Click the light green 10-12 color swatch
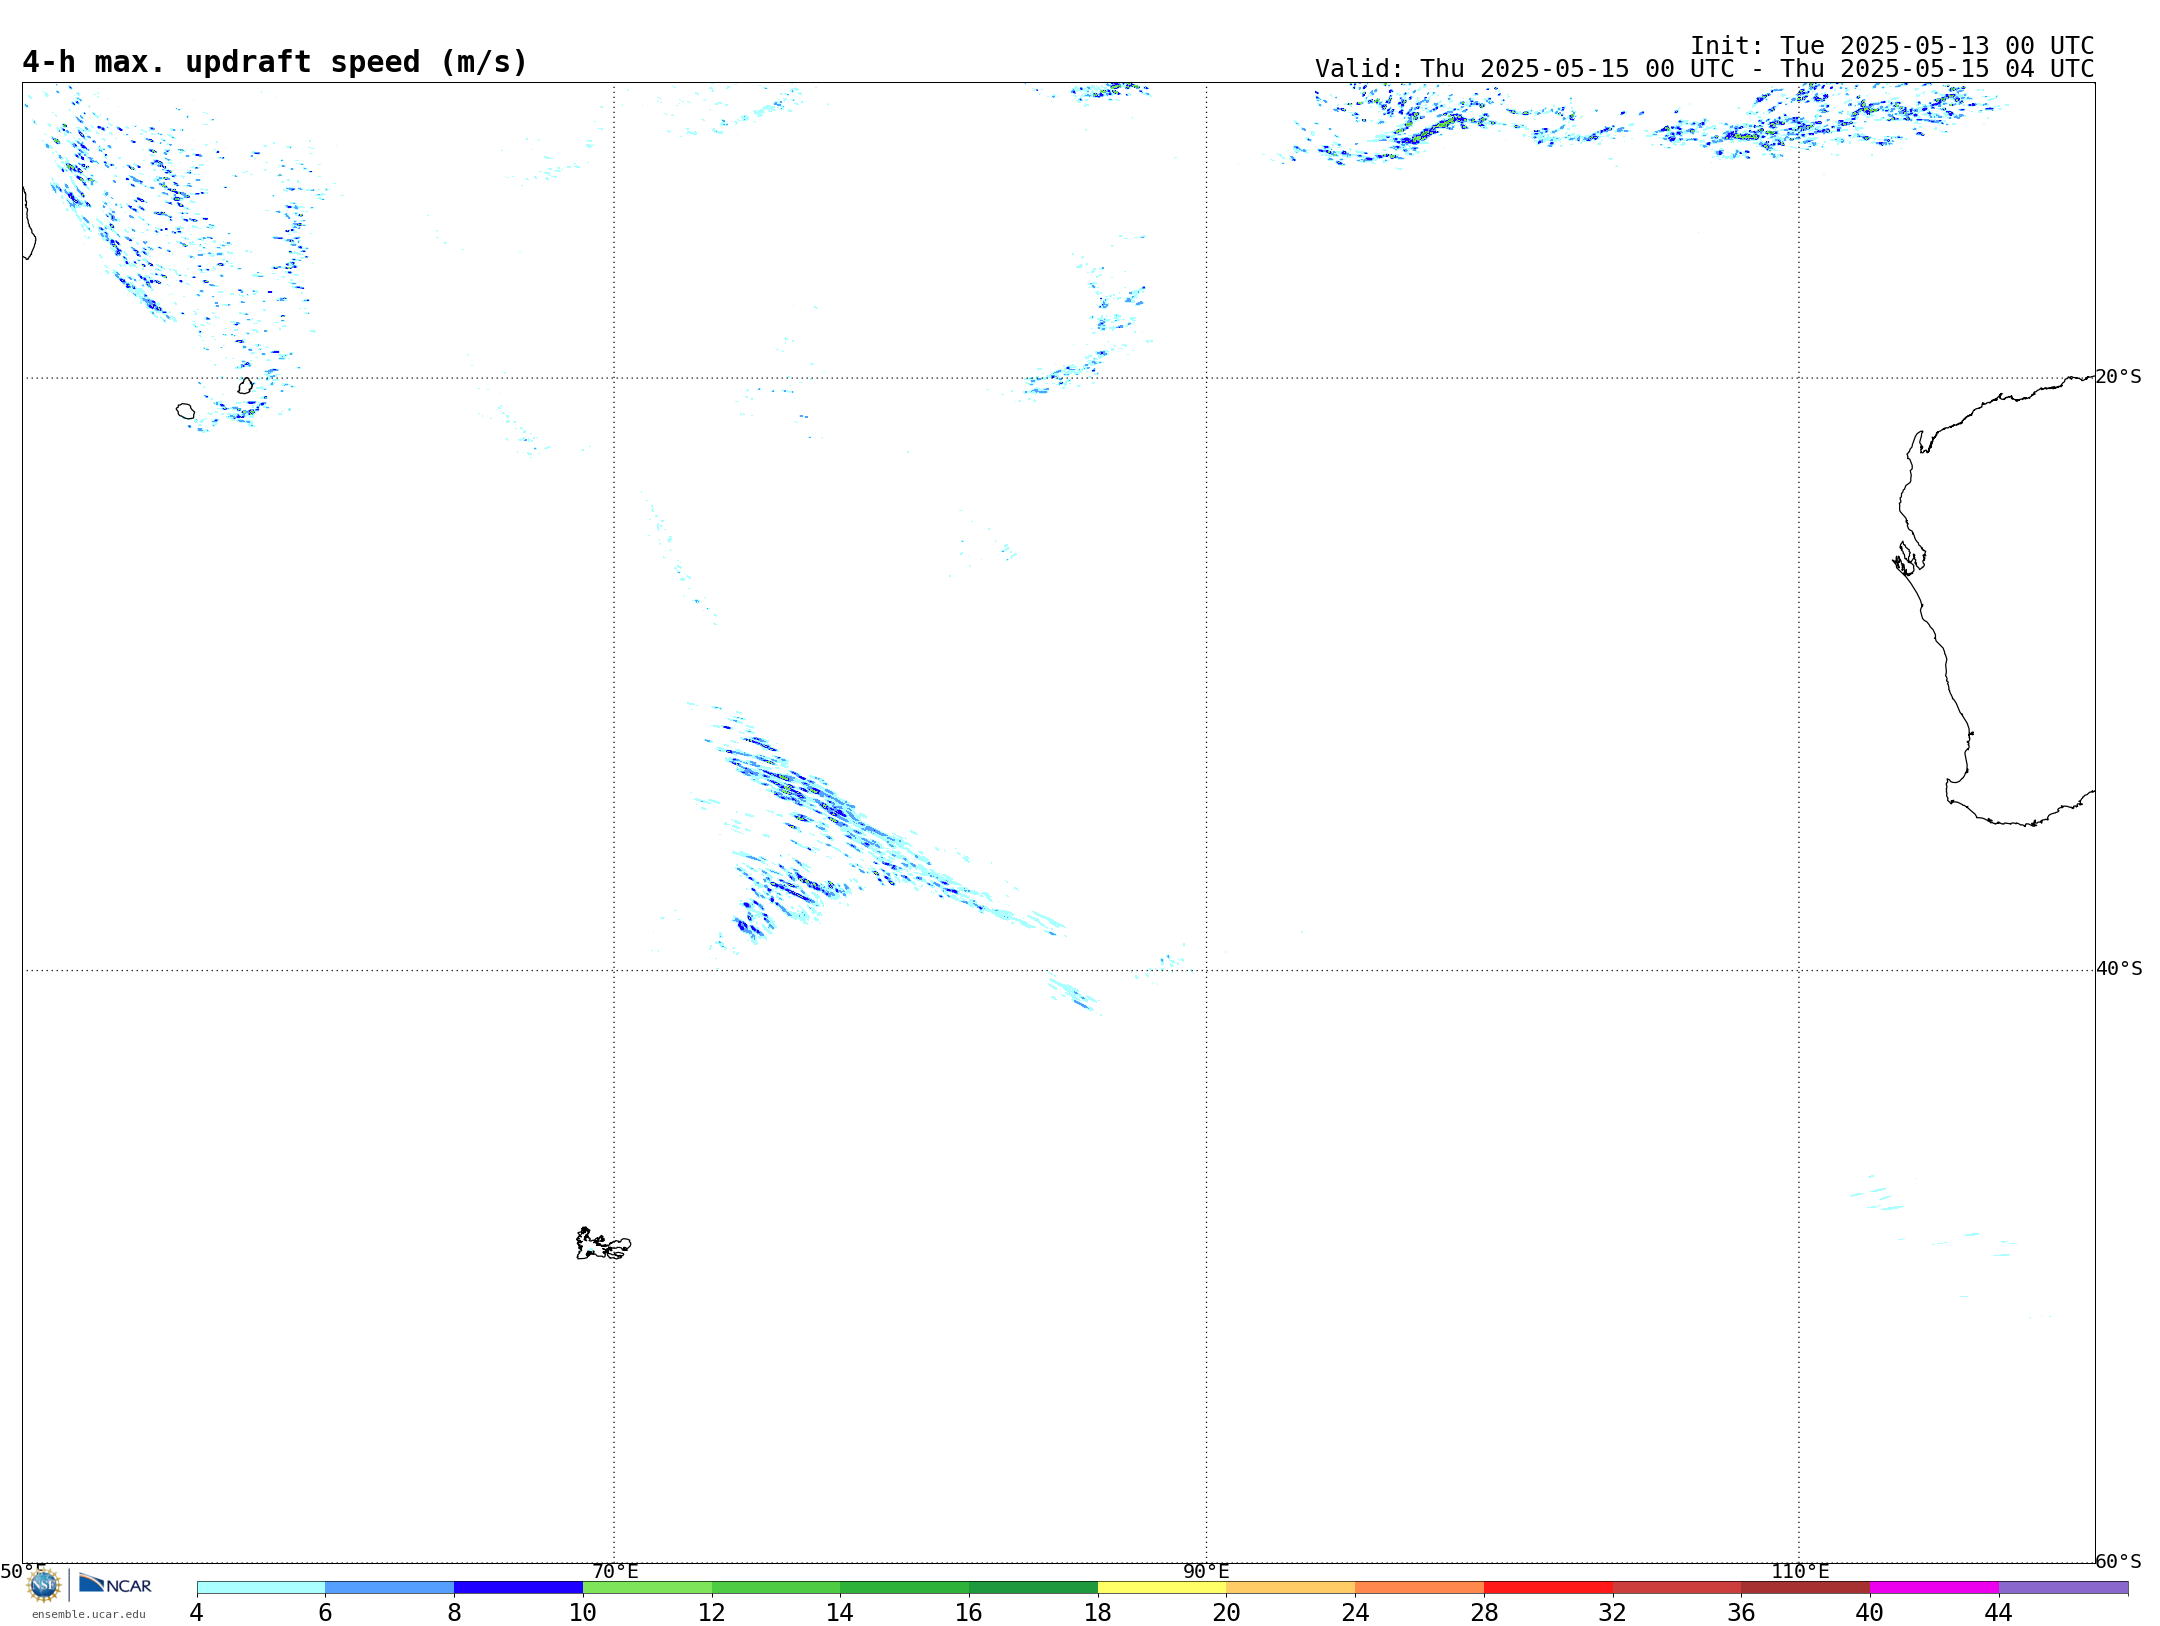The height and width of the screenshot is (1626, 2160). pyautogui.click(x=647, y=1587)
